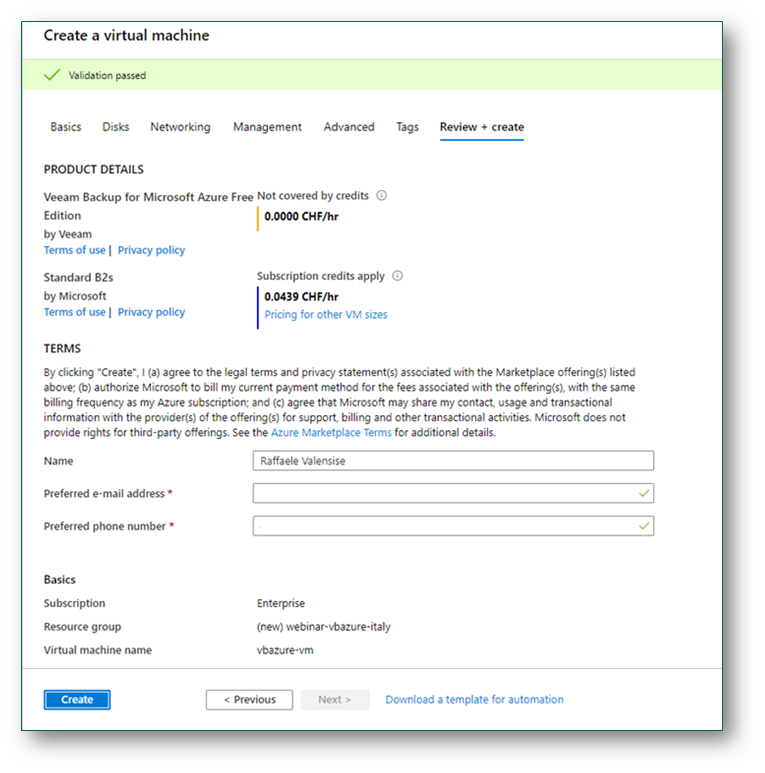Click the Name input field
The width and height of the screenshot is (765, 773).
[x=453, y=460]
